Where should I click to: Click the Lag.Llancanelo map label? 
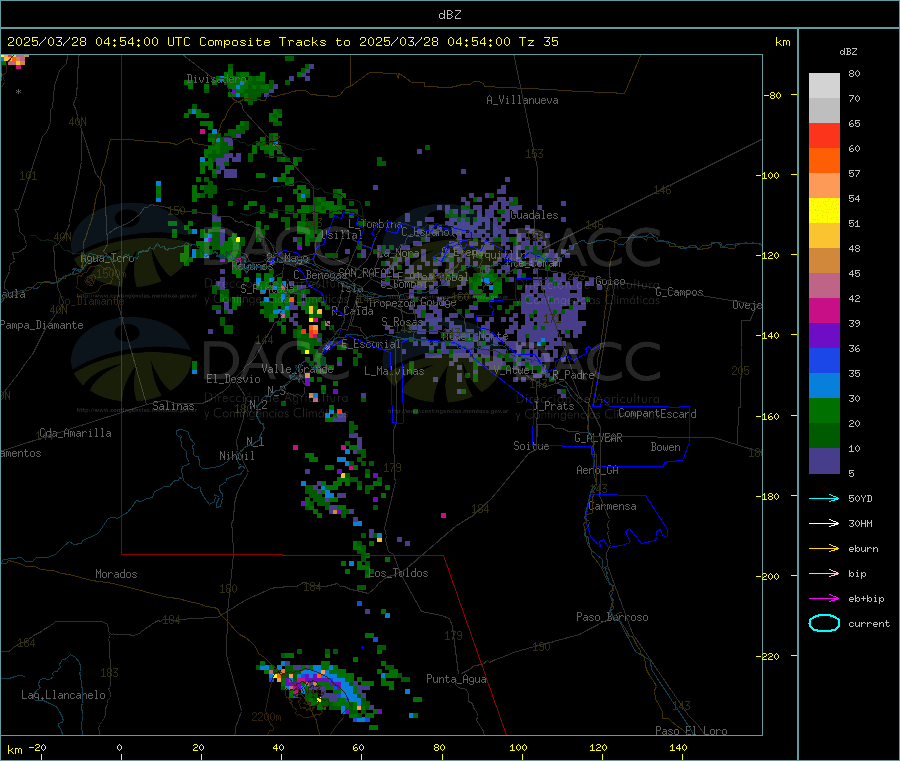tap(63, 695)
